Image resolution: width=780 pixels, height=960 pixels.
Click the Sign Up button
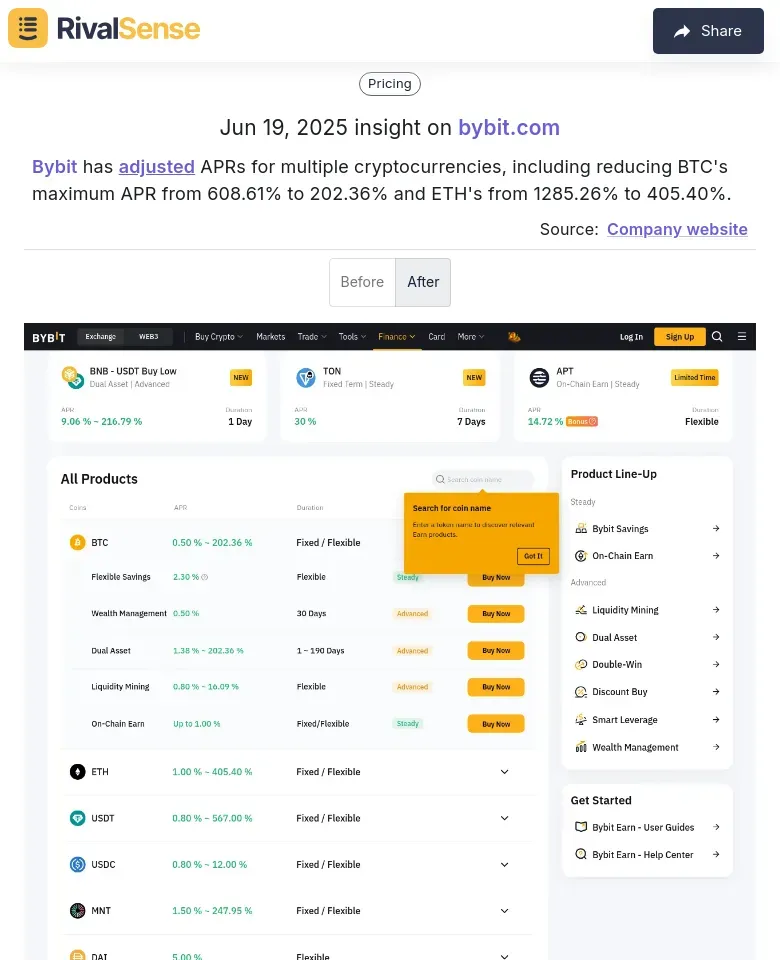pos(680,337)
